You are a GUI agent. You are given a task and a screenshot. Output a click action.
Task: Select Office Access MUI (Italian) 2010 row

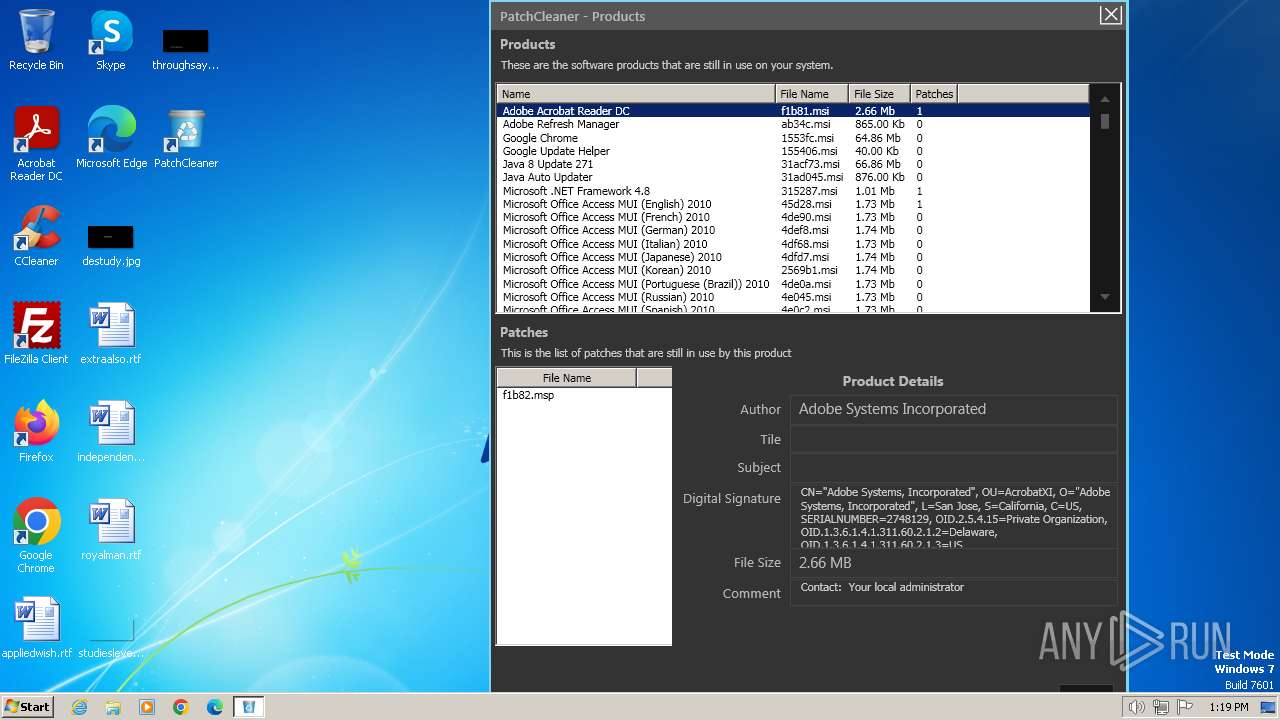pyautogui.click(x=793, y=244)
